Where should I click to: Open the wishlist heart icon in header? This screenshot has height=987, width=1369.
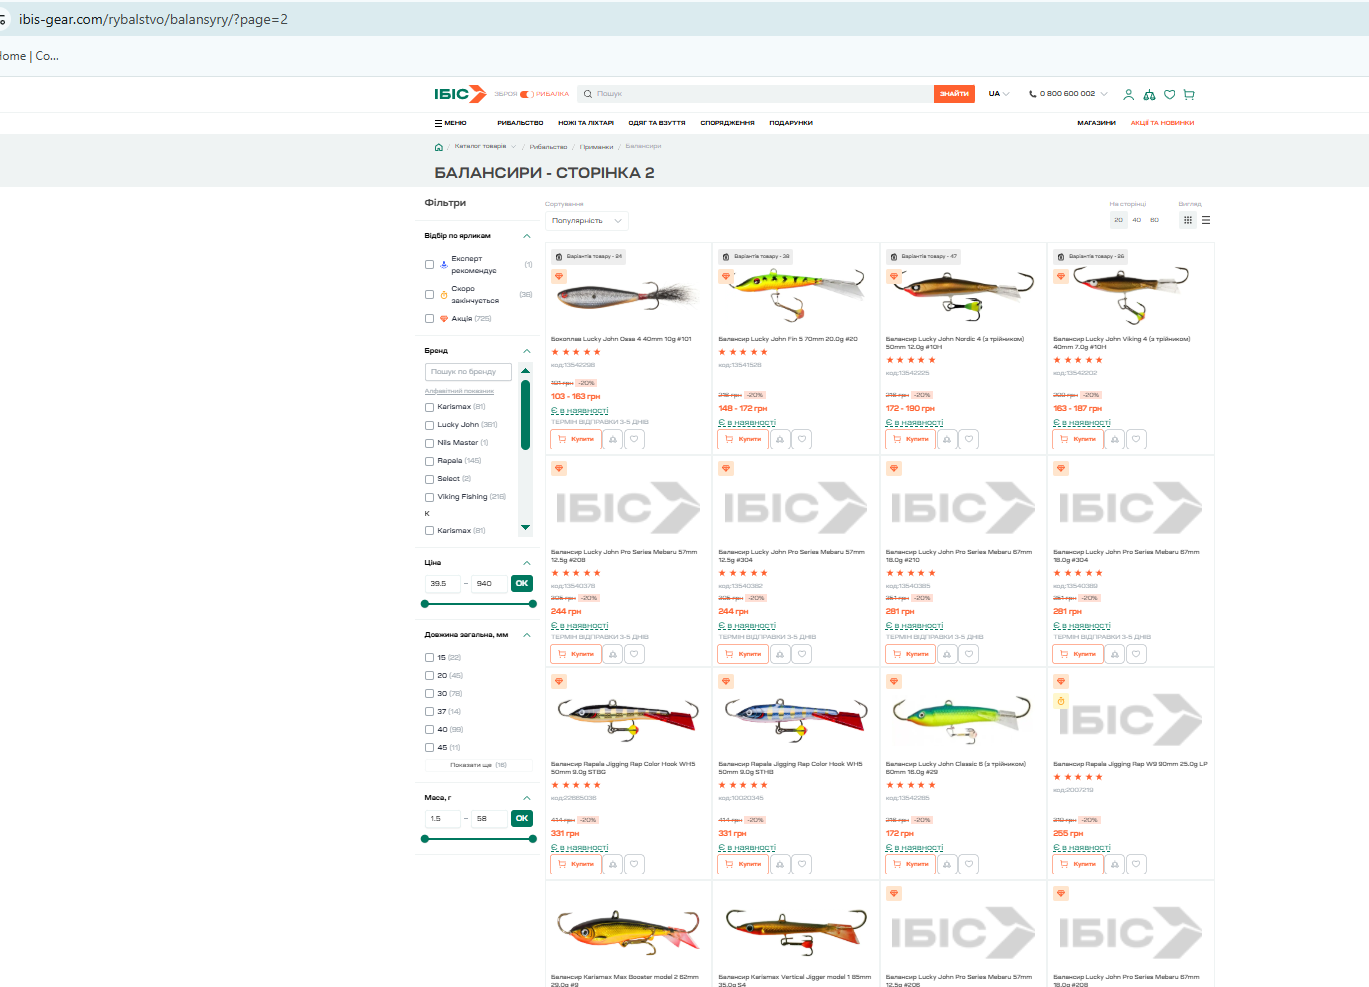tap(1169, 94)
